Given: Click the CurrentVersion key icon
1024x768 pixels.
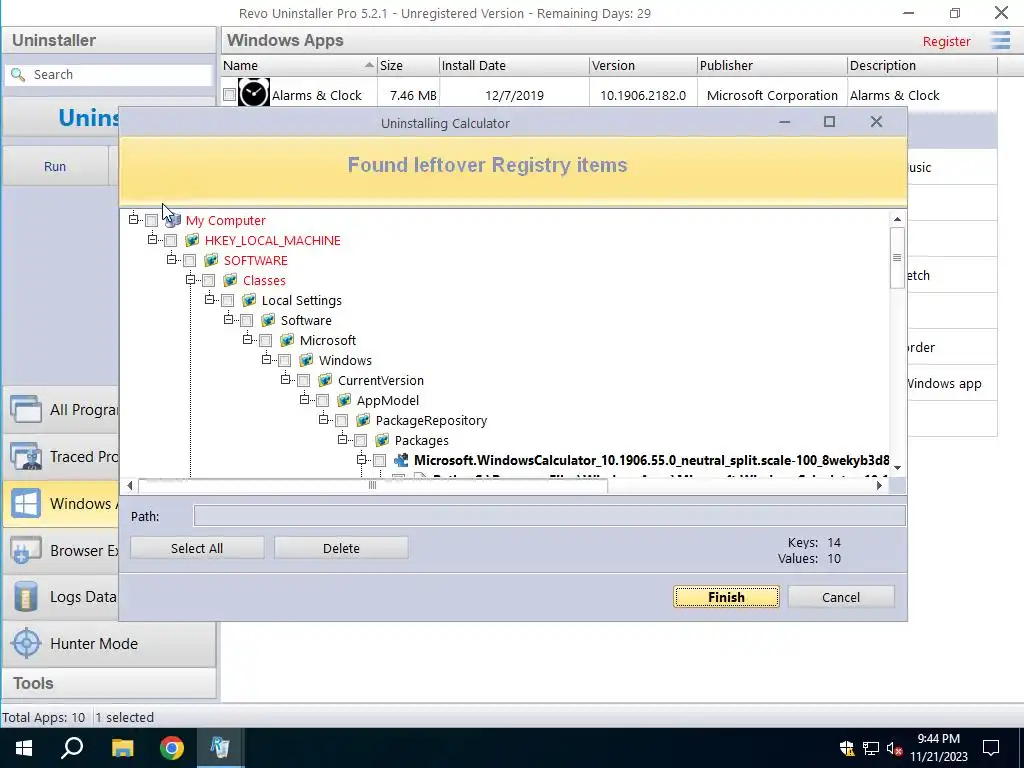Looking at the screenshot, I should 325,380.
